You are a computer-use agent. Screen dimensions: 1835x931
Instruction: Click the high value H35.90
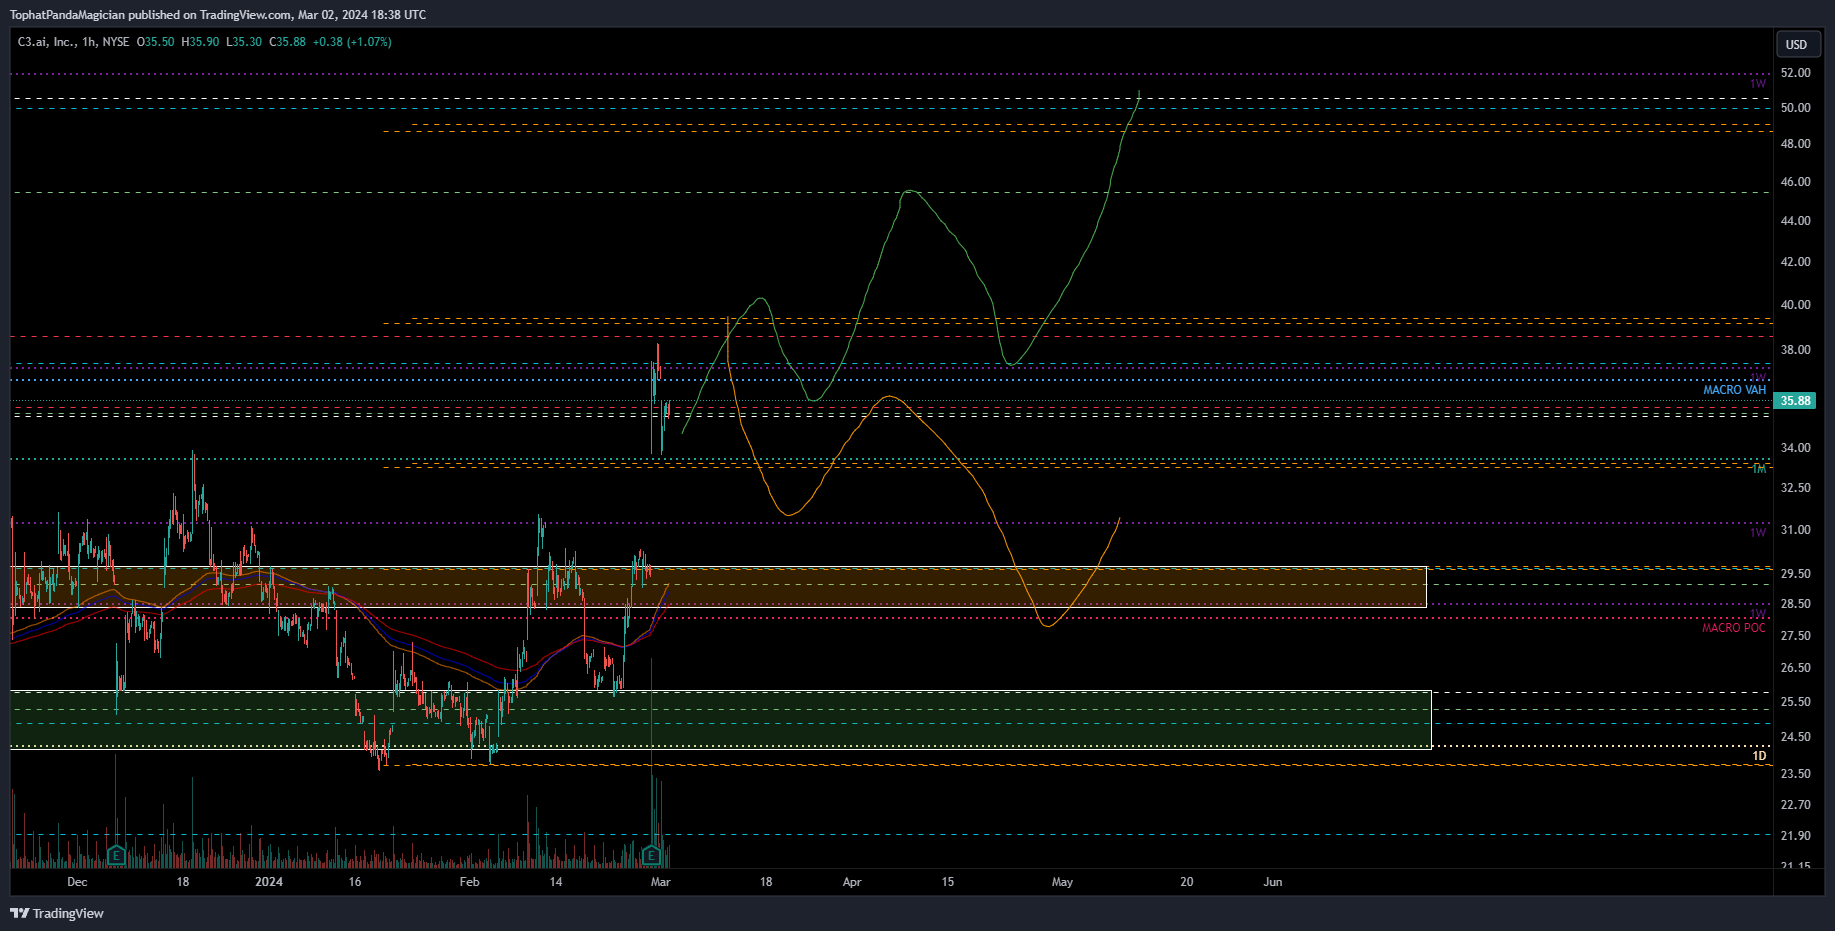pyautogui.click(x=200, y=42)
